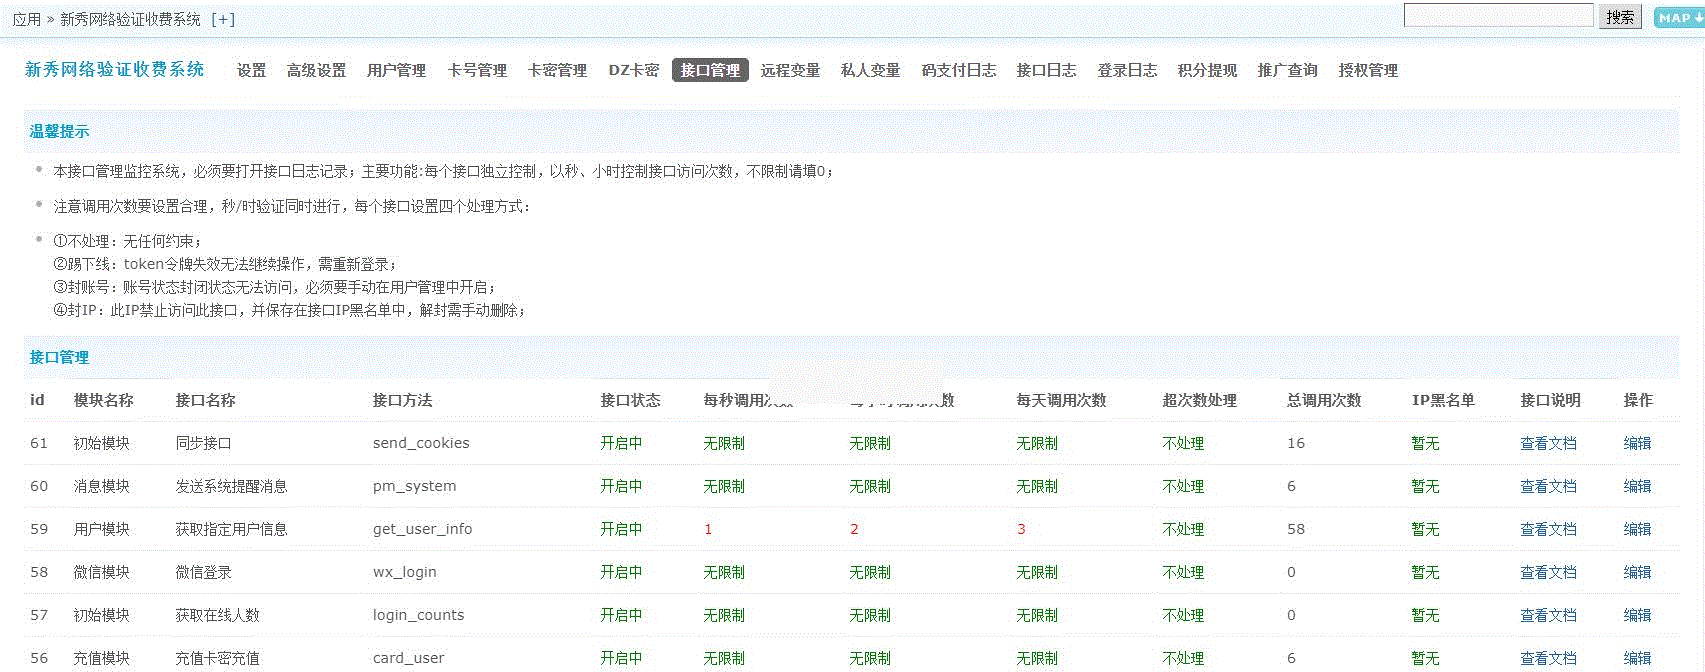Open the 用户管理 tab
The width and height of the screenshot is (1705, 672).
[x=396, y=70]
